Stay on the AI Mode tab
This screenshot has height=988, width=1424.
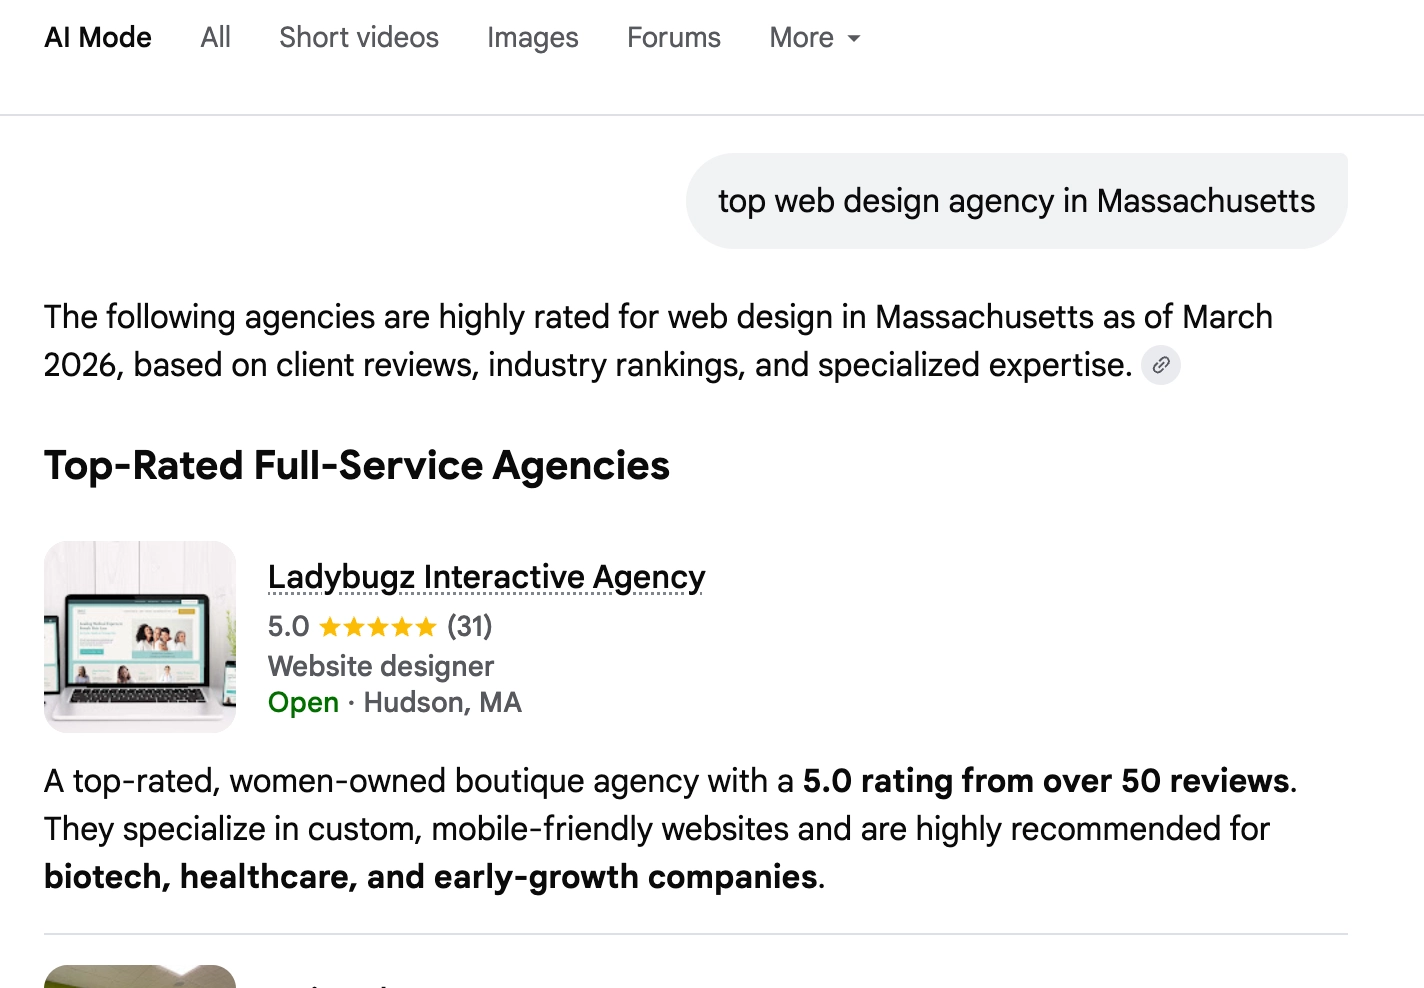(97, 37)
